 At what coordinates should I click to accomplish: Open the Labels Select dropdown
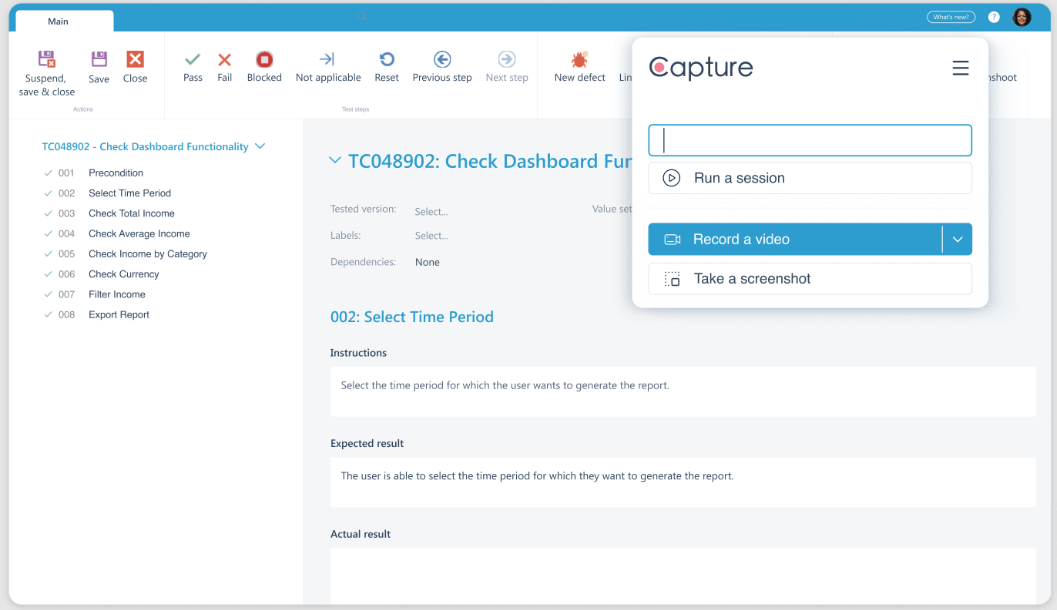pyautogui.click(x=431, y=236)
